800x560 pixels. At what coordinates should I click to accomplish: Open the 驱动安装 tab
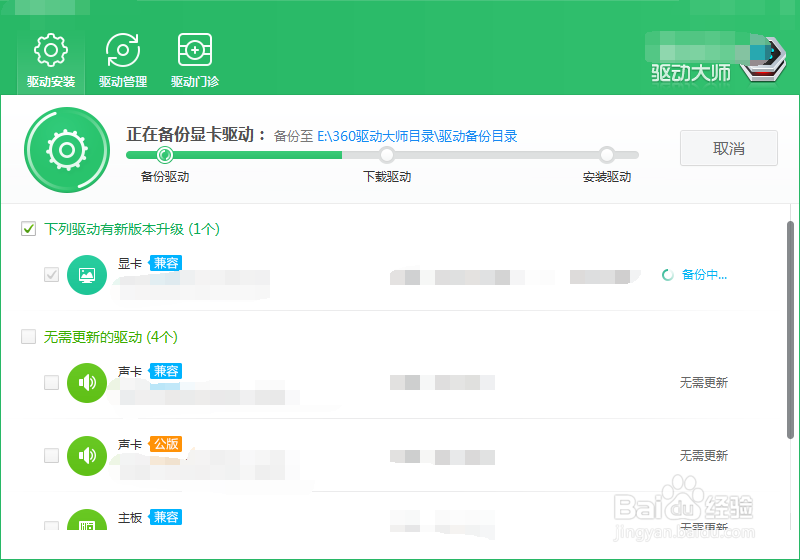tap(51, 61)
